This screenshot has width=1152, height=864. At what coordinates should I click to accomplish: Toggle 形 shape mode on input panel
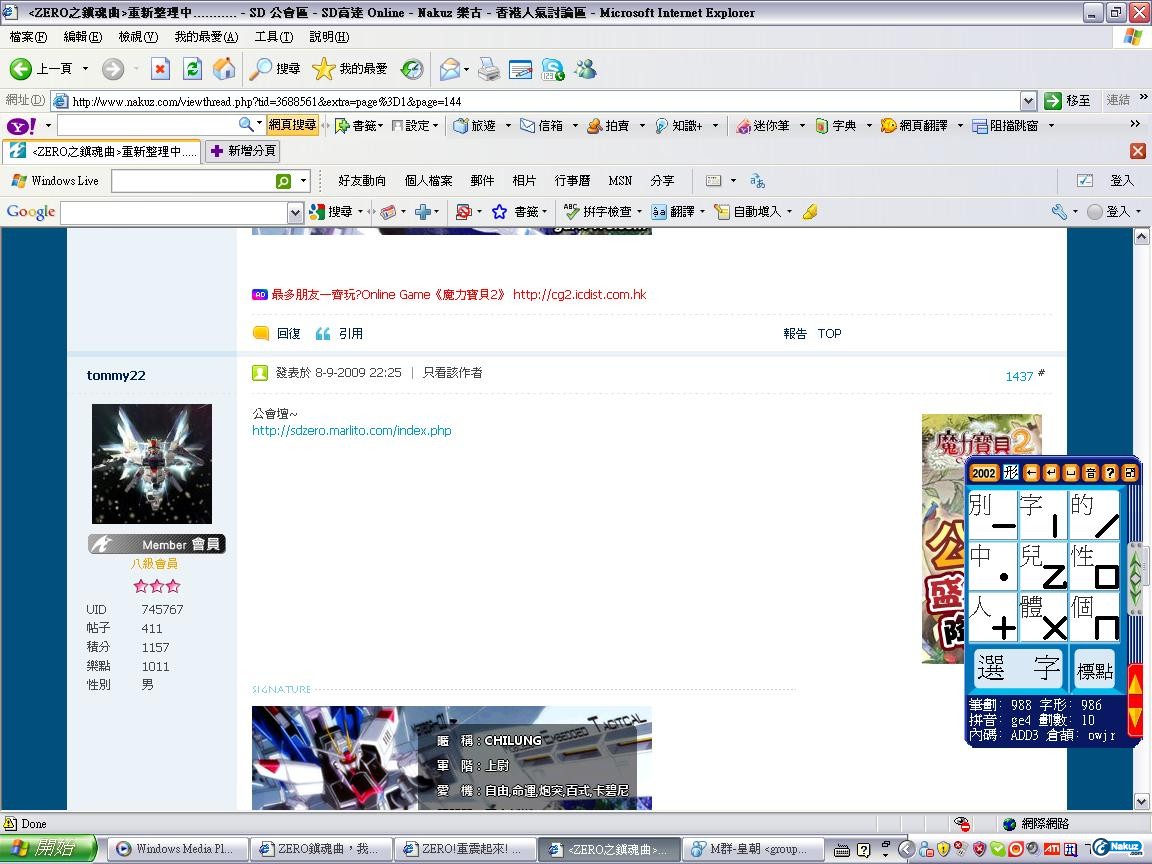point(1011,473)
